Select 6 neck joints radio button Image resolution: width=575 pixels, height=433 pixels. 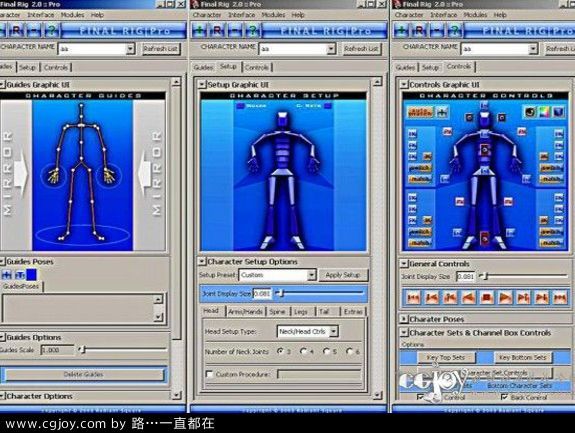pyautogui.click(x=349, y=351)
